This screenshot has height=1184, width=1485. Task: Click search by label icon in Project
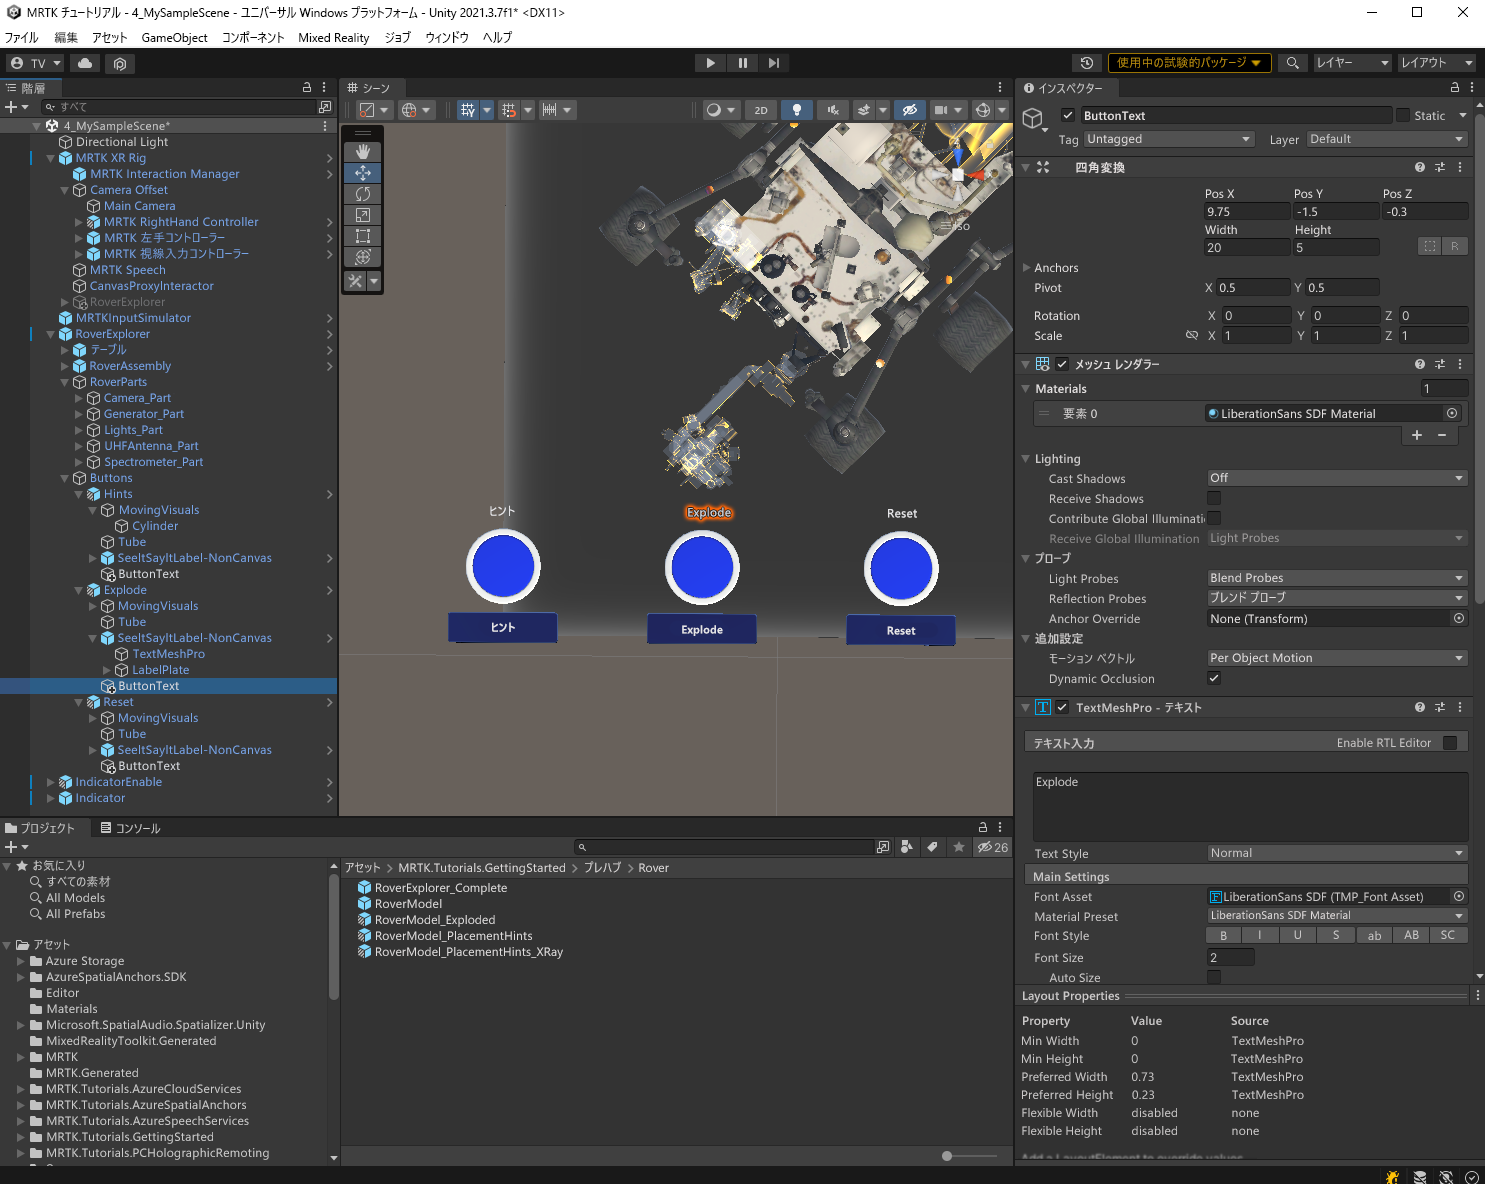tap(932, 847)
